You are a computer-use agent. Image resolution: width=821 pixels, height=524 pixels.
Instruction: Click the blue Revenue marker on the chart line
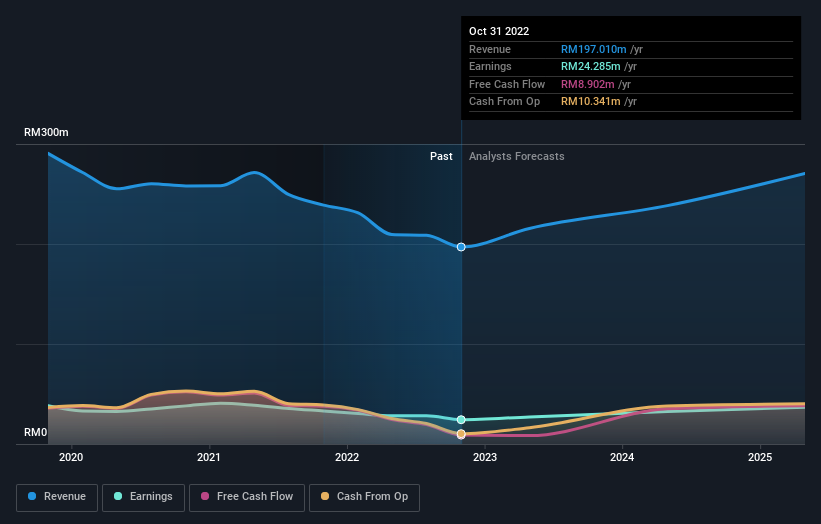[x=461, y=247]
